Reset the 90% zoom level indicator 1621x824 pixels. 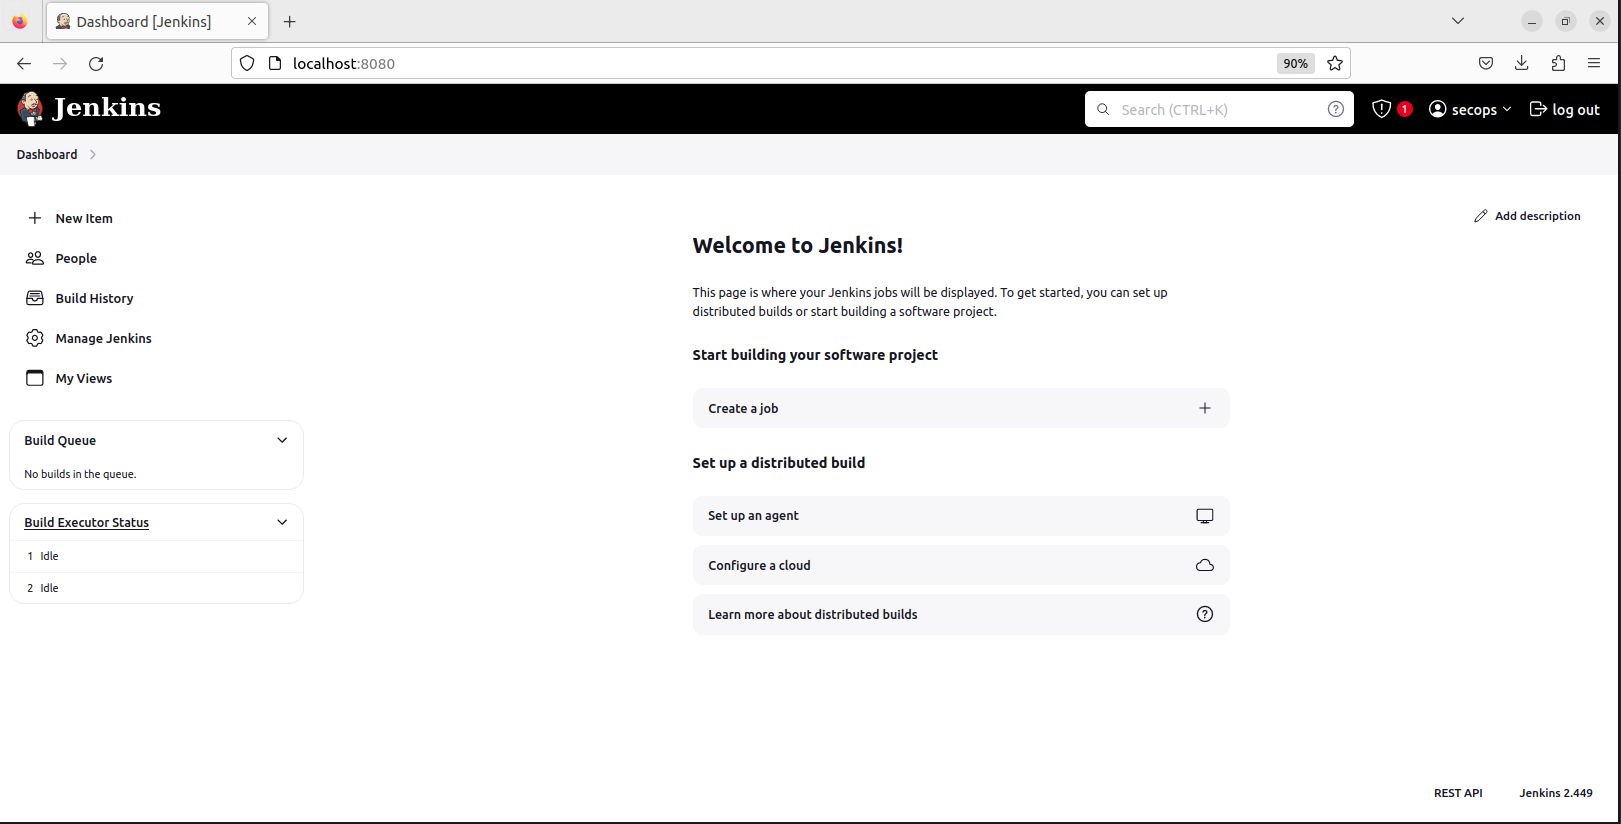coord(1295,63)
